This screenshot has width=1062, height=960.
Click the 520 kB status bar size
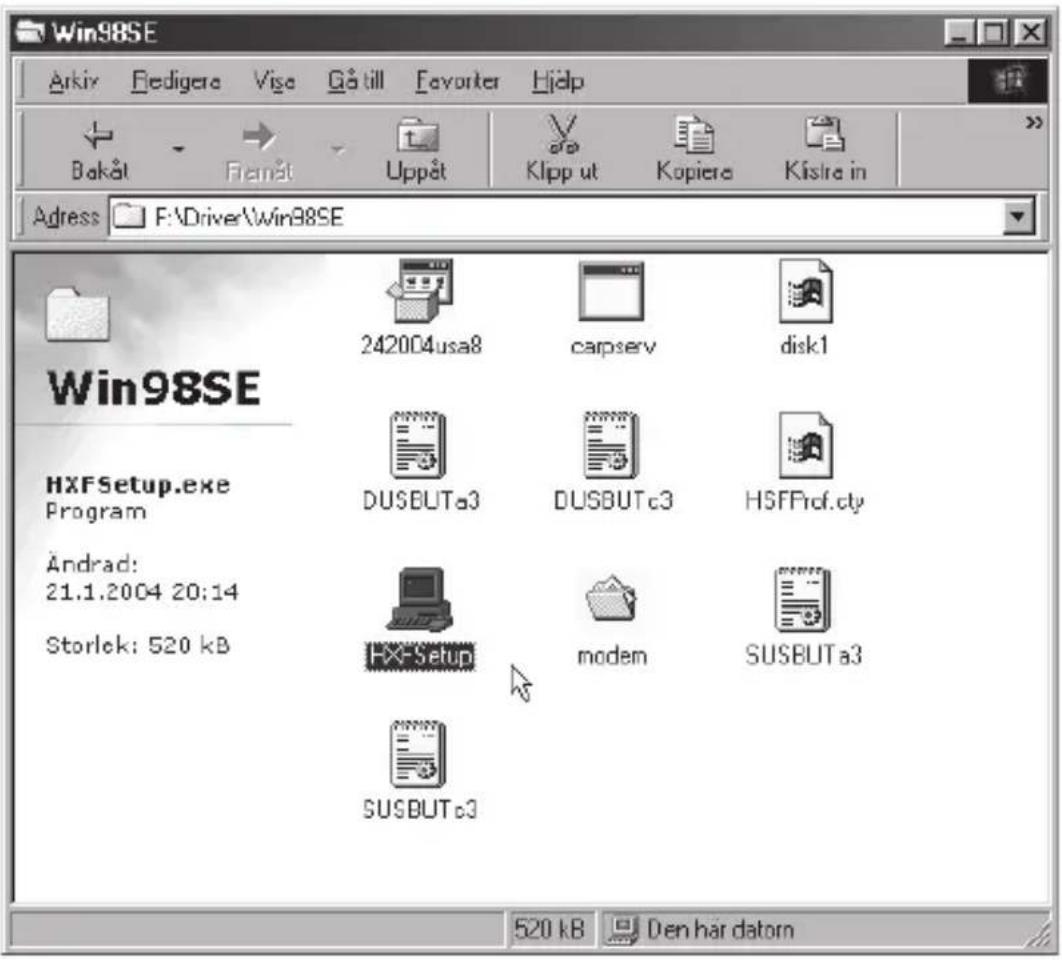[x=549, y=929]
